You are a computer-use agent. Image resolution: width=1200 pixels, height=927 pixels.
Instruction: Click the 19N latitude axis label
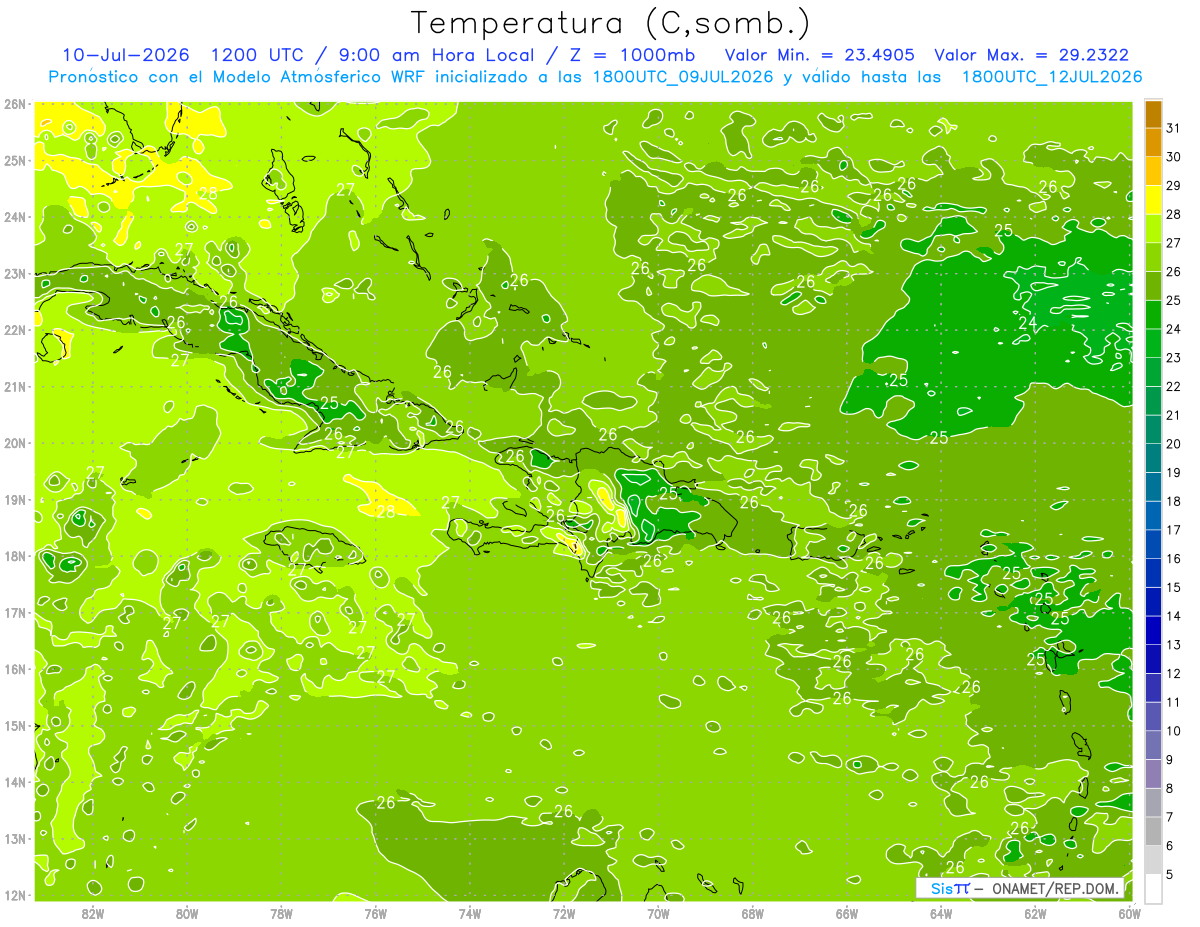tap(15, 500)
